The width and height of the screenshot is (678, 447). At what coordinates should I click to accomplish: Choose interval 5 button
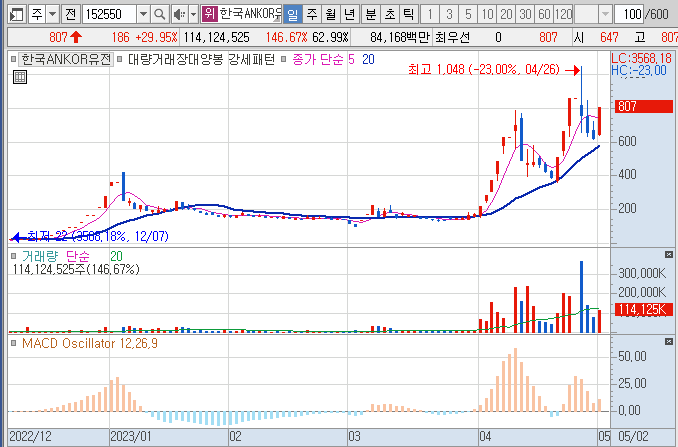468,14
